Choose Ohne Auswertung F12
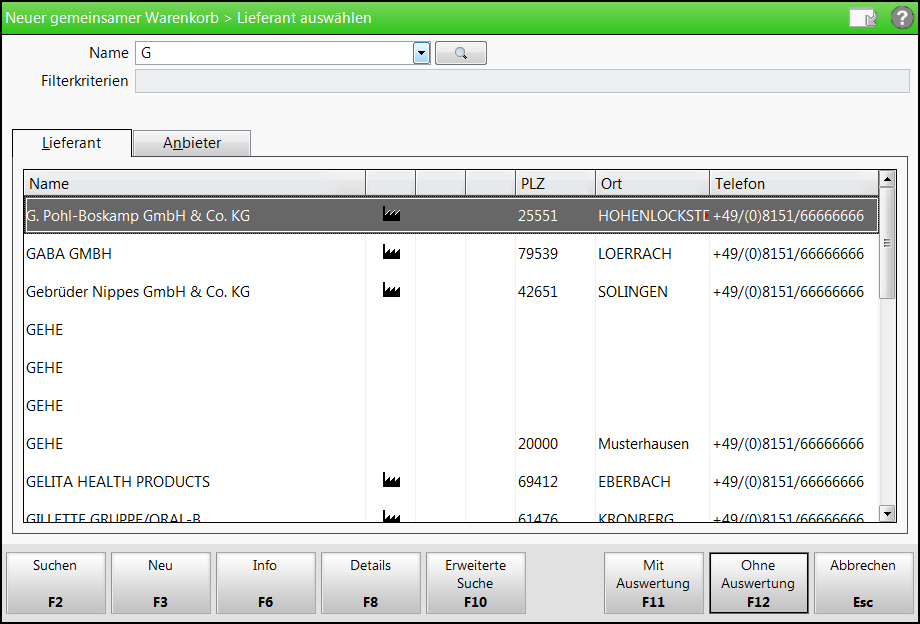Image resolution: width=920 pixels, height=624 pixels. point(759,583)
